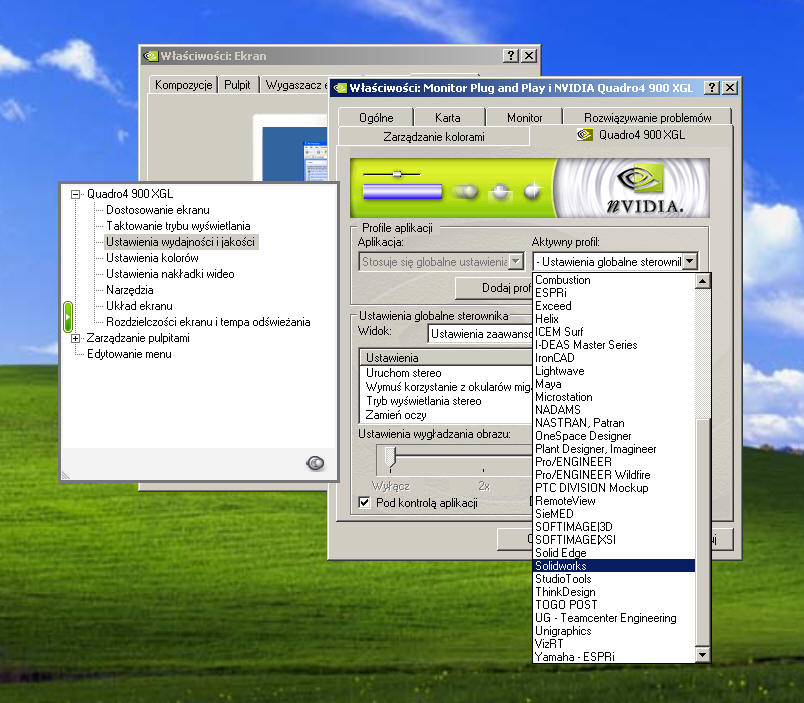
Task: Choose Lightwave profile
Action: tap(614, 371)
